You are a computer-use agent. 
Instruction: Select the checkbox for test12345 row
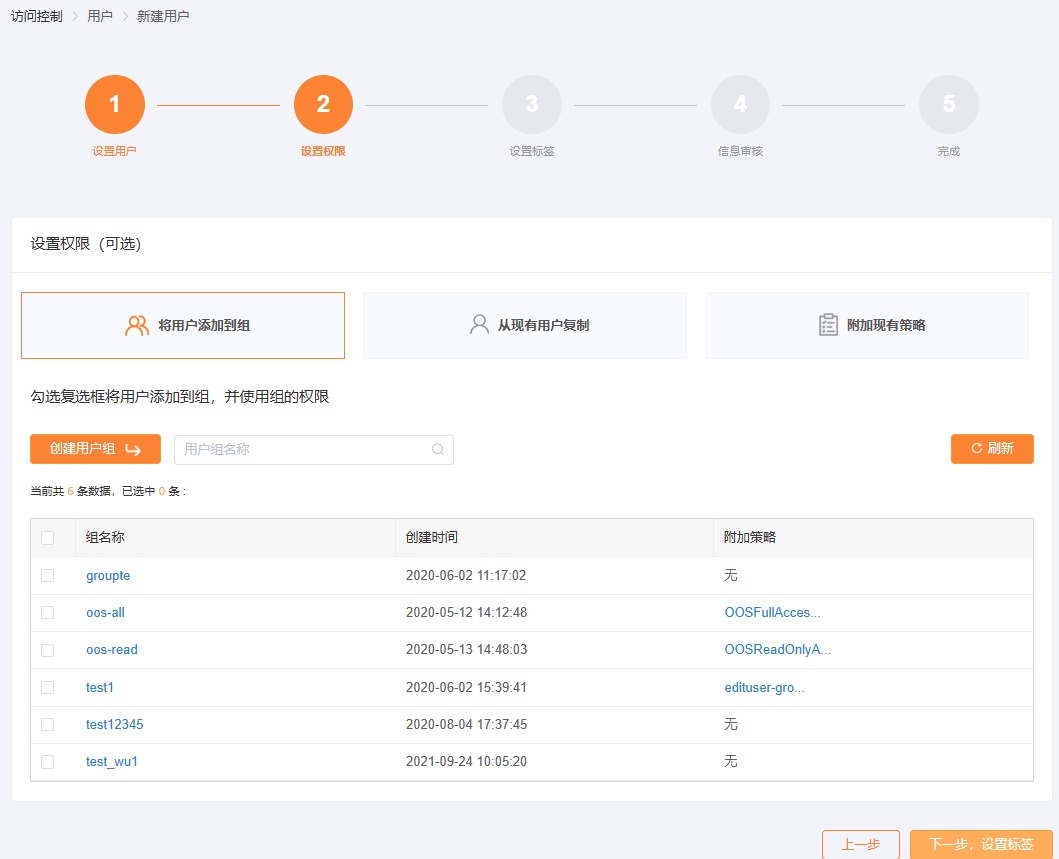(x=48, y=725)
